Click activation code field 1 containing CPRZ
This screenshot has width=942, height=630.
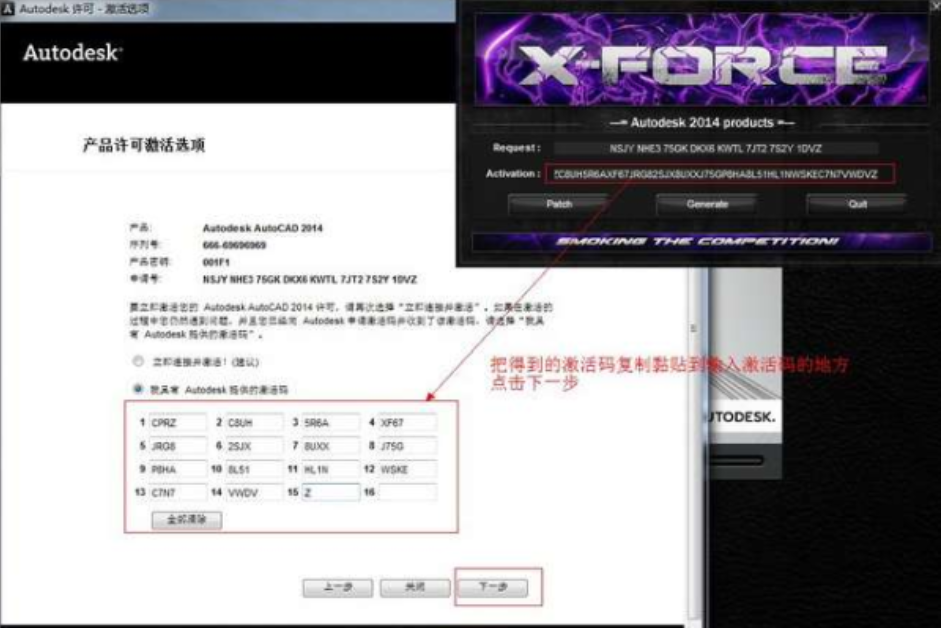tap(177, 423)
